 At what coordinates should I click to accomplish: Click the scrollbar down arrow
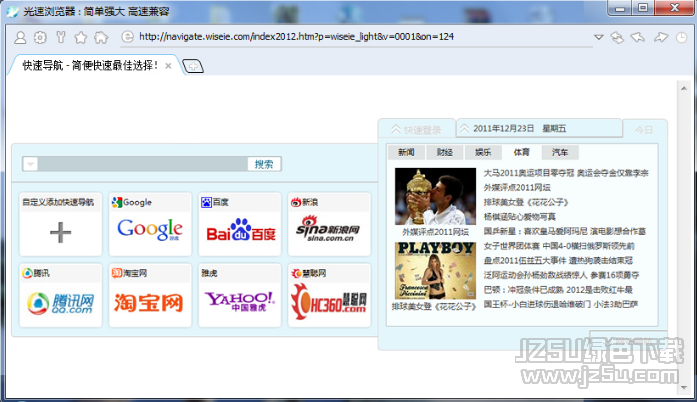[684, 388]
